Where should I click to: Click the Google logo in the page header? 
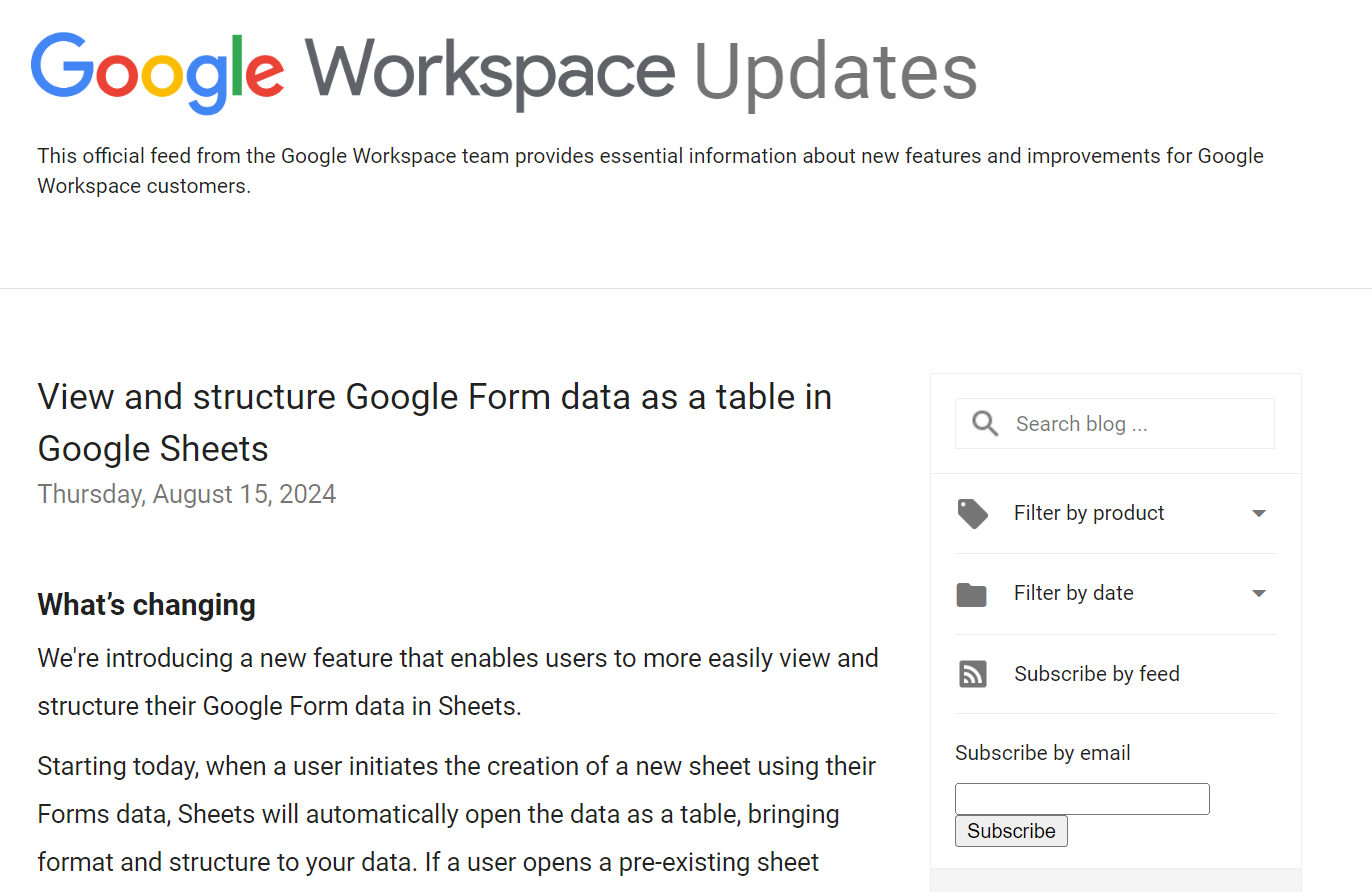(x=157, y=70)
